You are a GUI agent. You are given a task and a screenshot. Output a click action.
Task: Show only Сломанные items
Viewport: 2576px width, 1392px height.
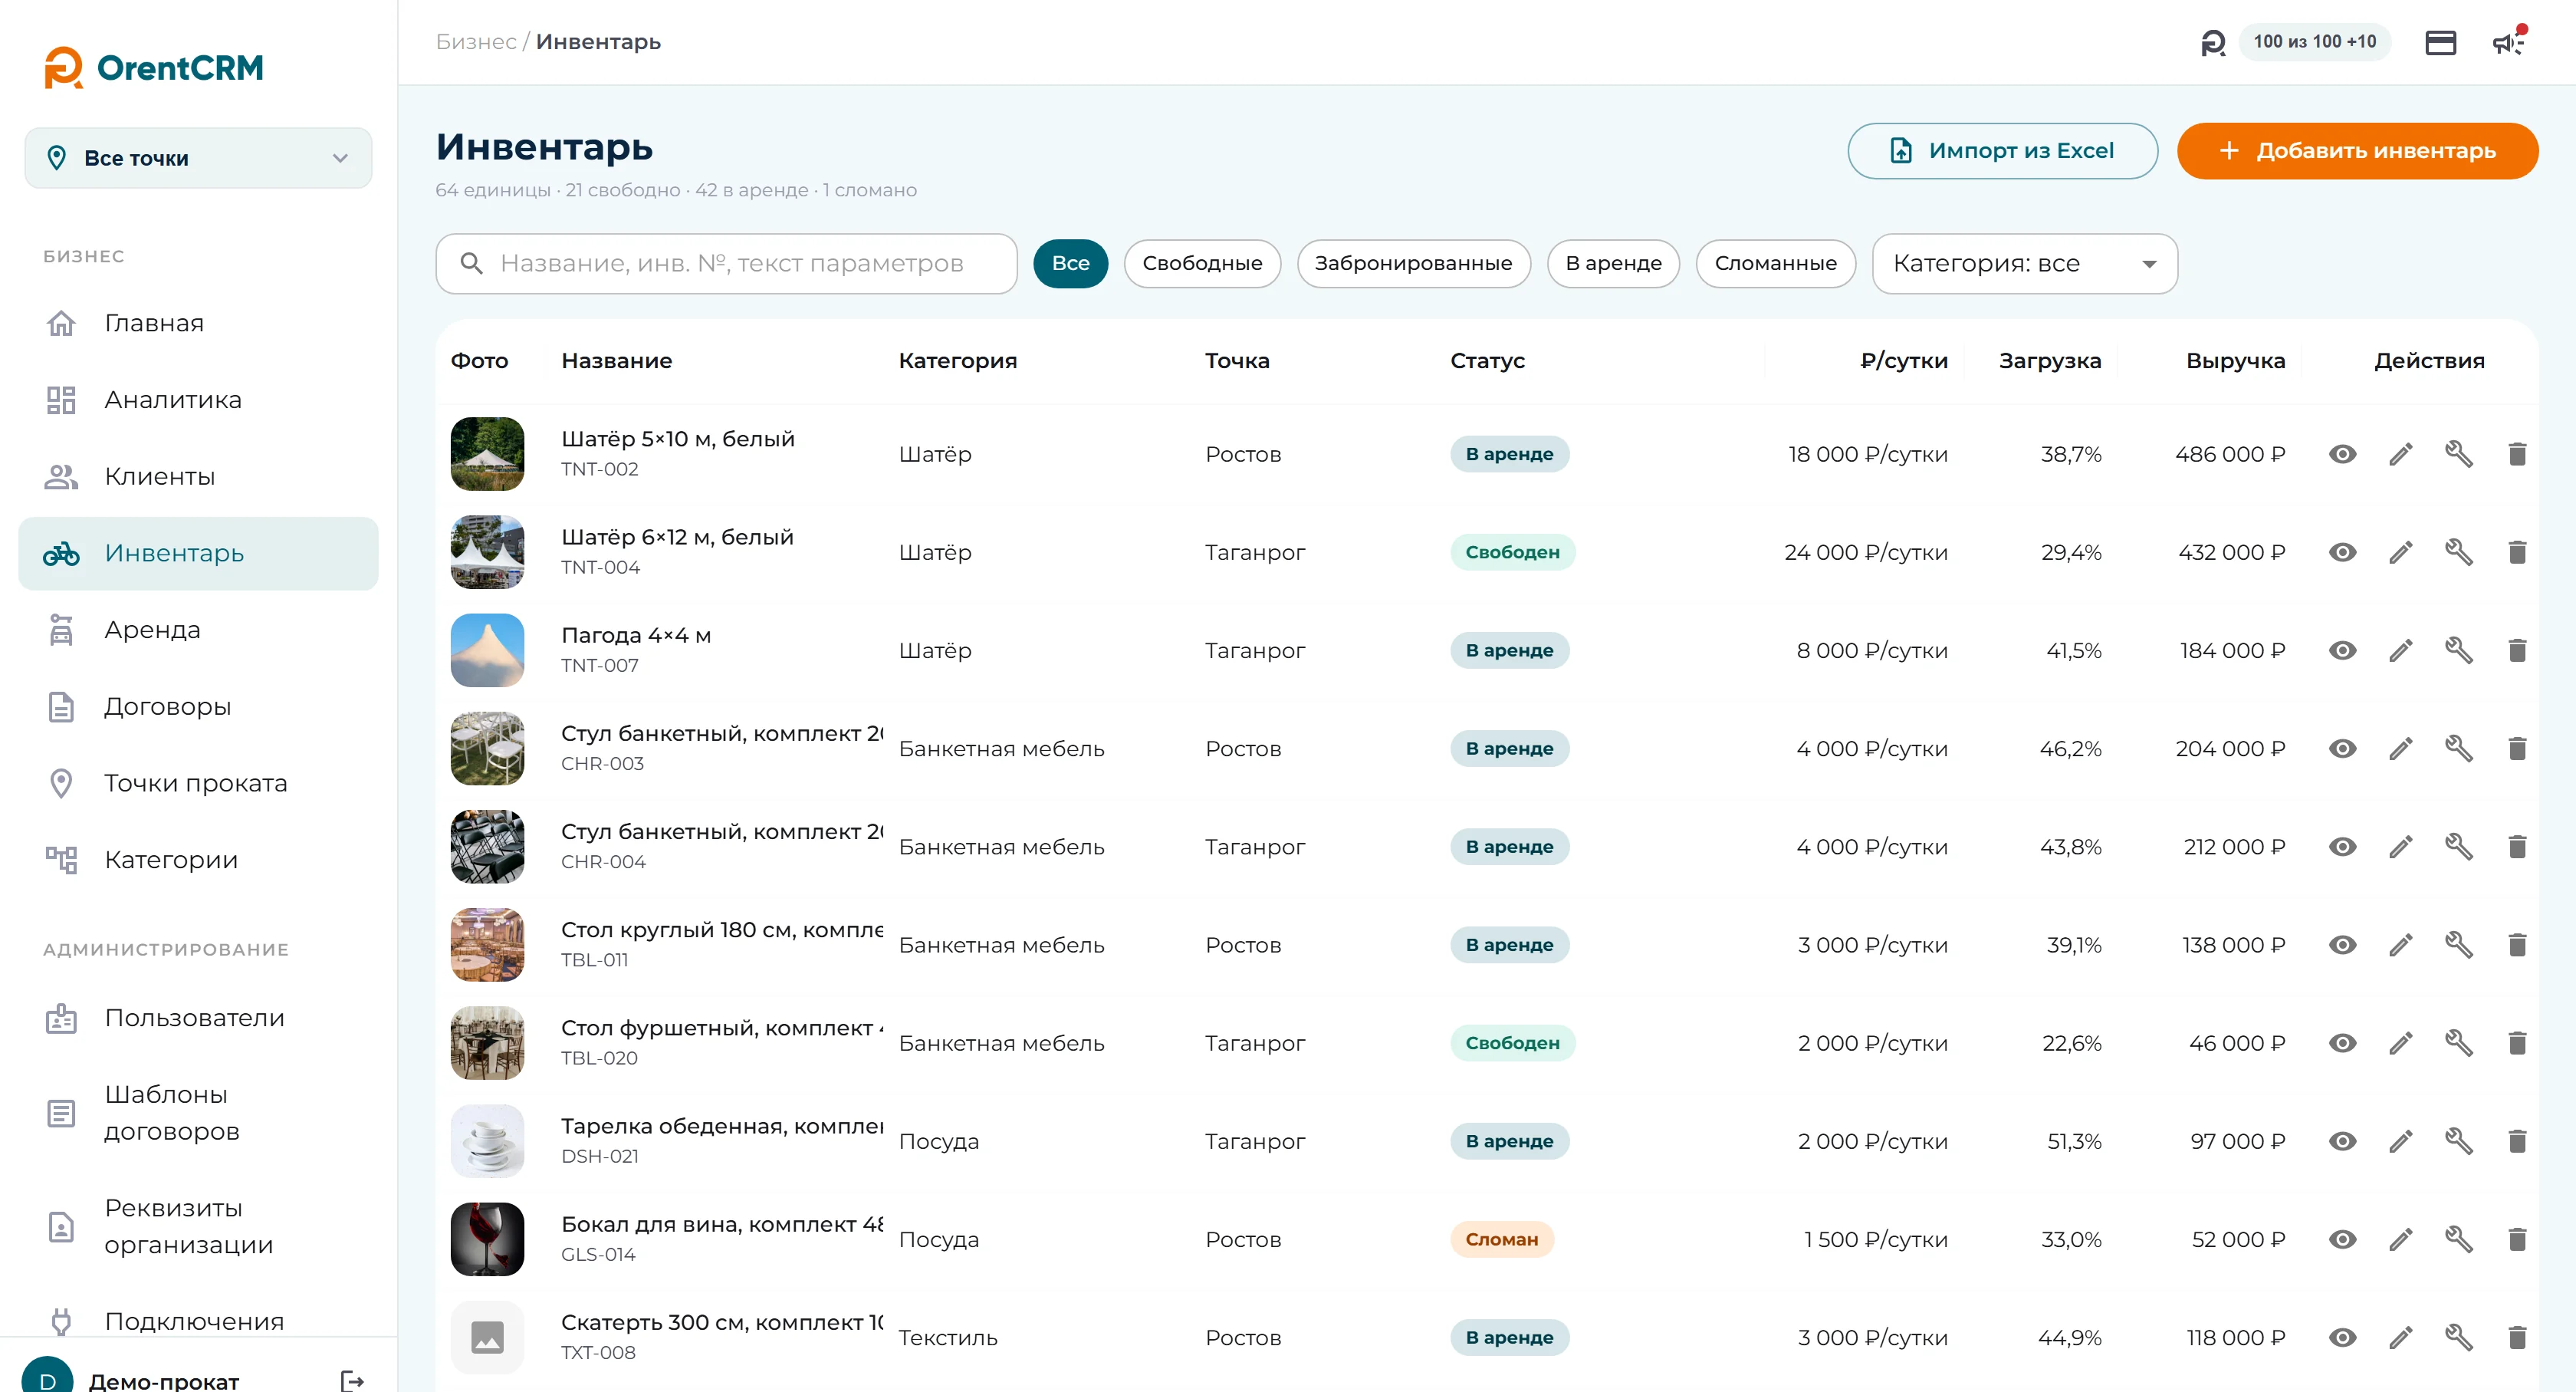(x=1775, y=263)
